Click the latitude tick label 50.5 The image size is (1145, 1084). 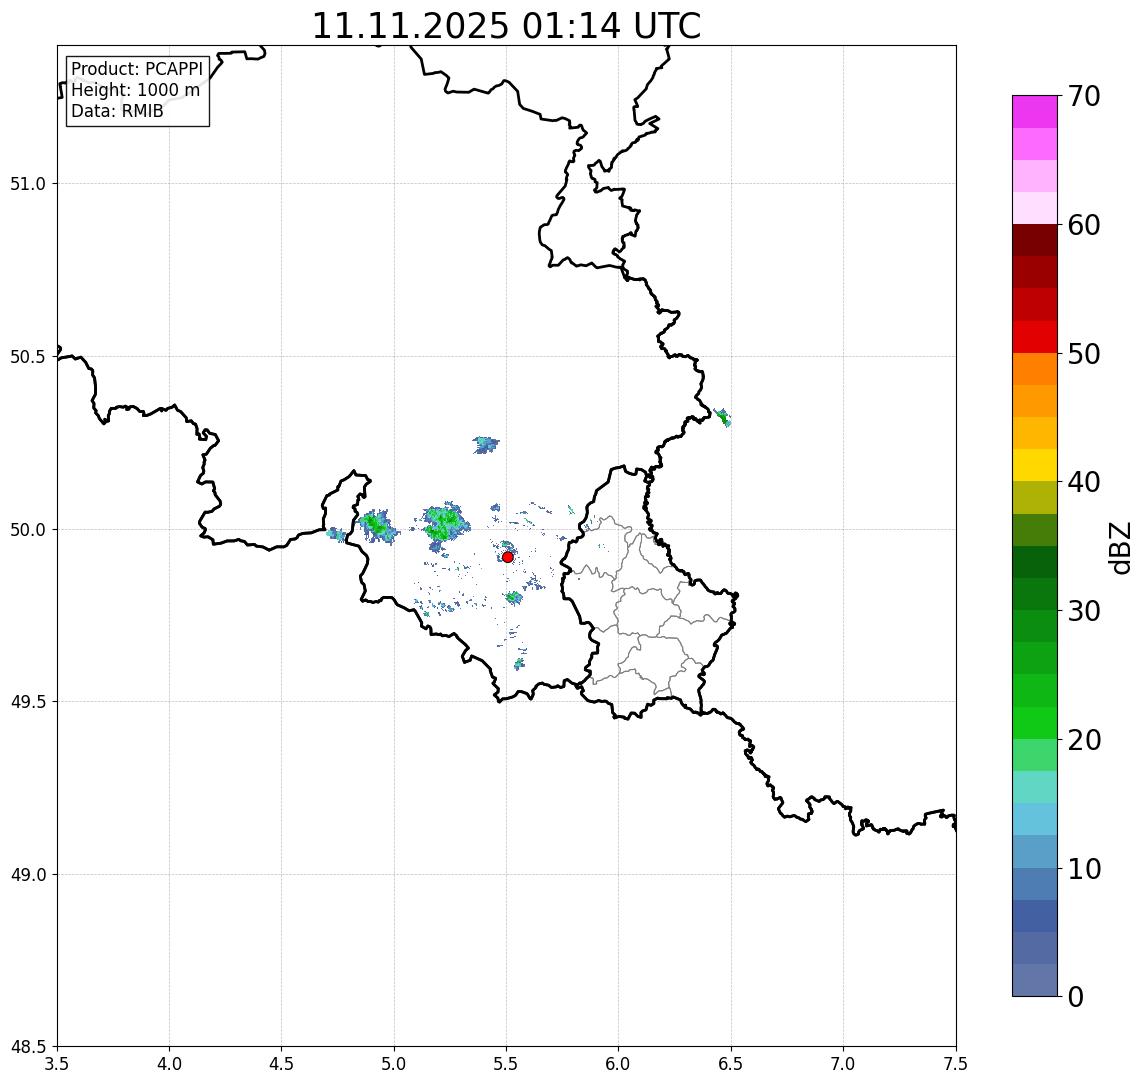click(28, 357)
